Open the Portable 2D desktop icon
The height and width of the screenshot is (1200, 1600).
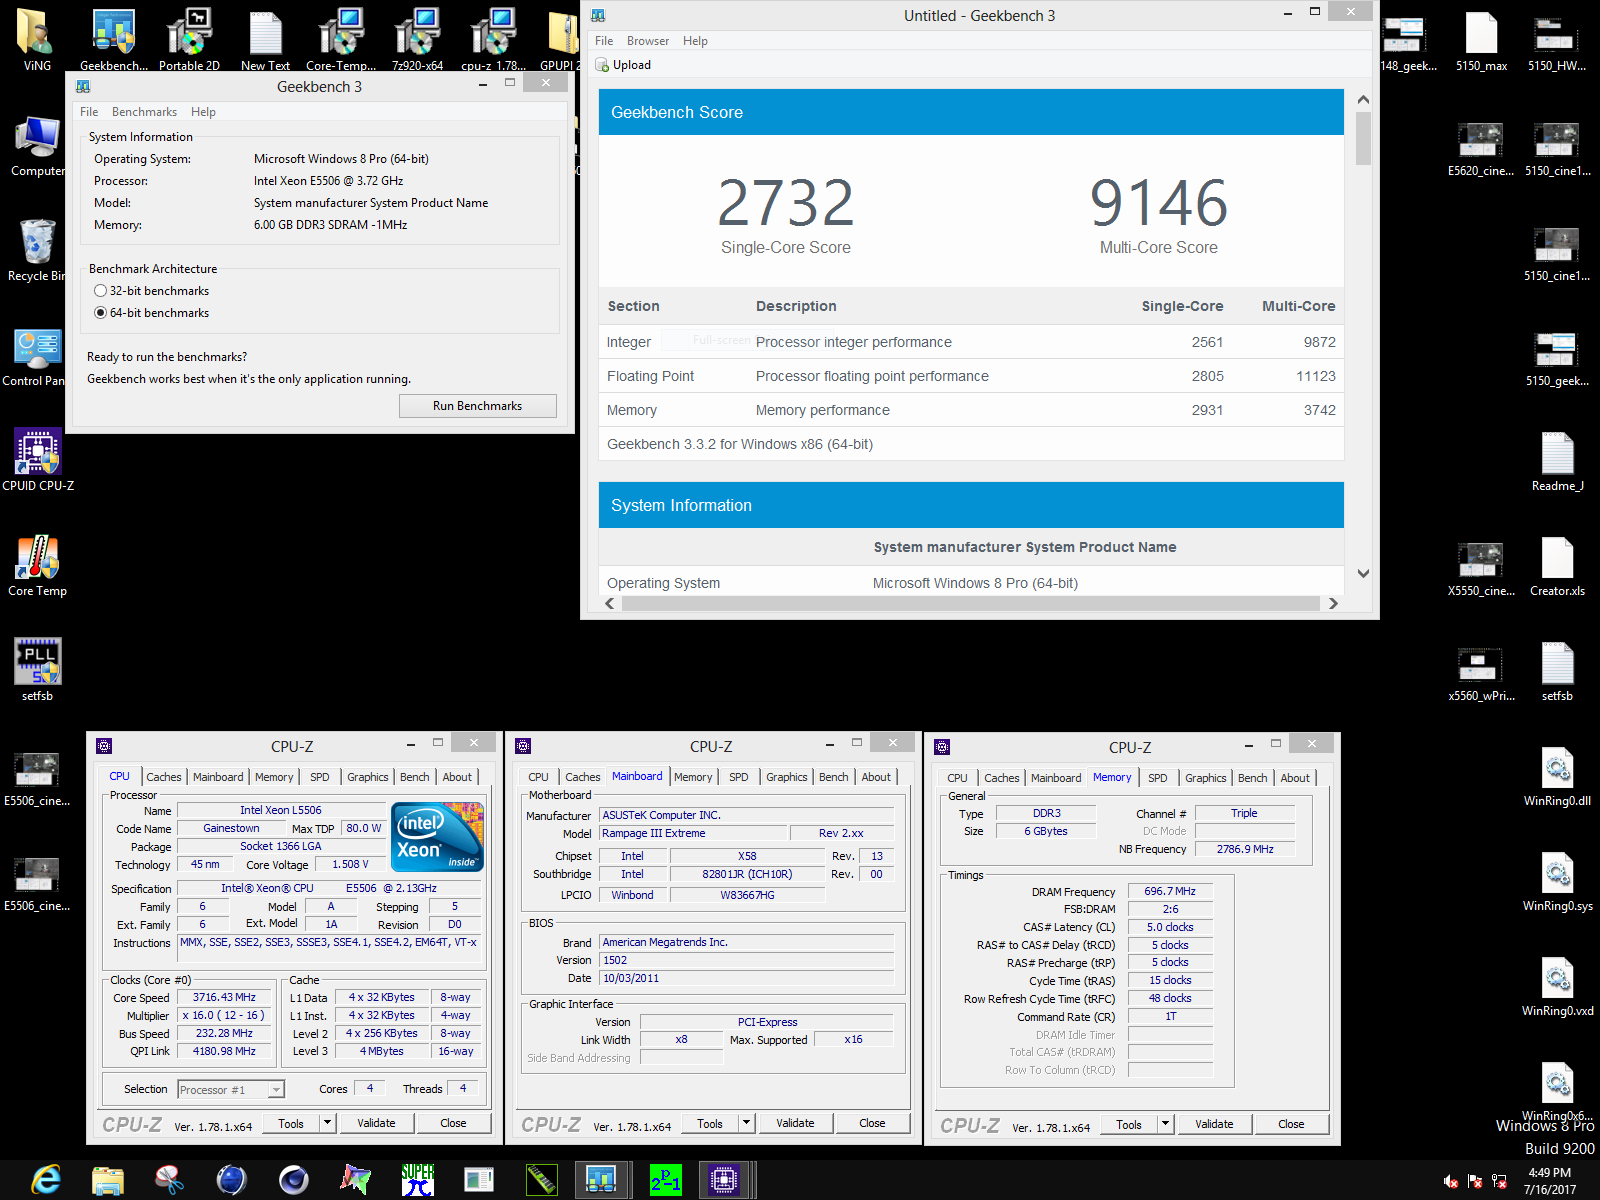click(x=189, y=38)
